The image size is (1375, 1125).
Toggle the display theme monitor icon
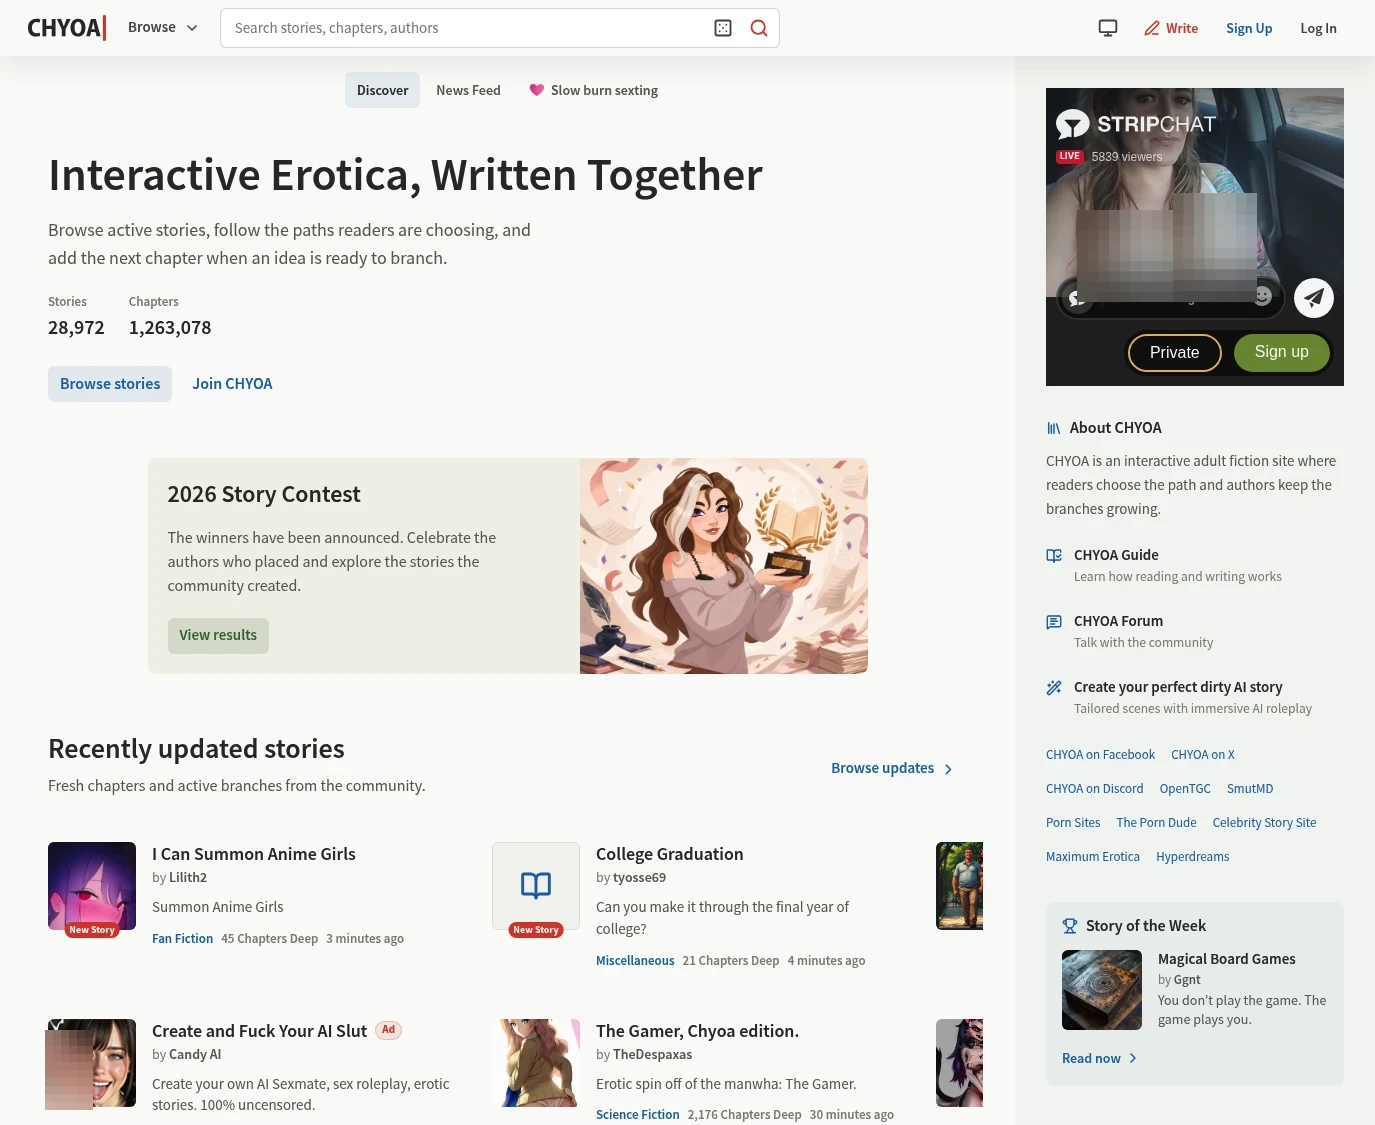1108,28
